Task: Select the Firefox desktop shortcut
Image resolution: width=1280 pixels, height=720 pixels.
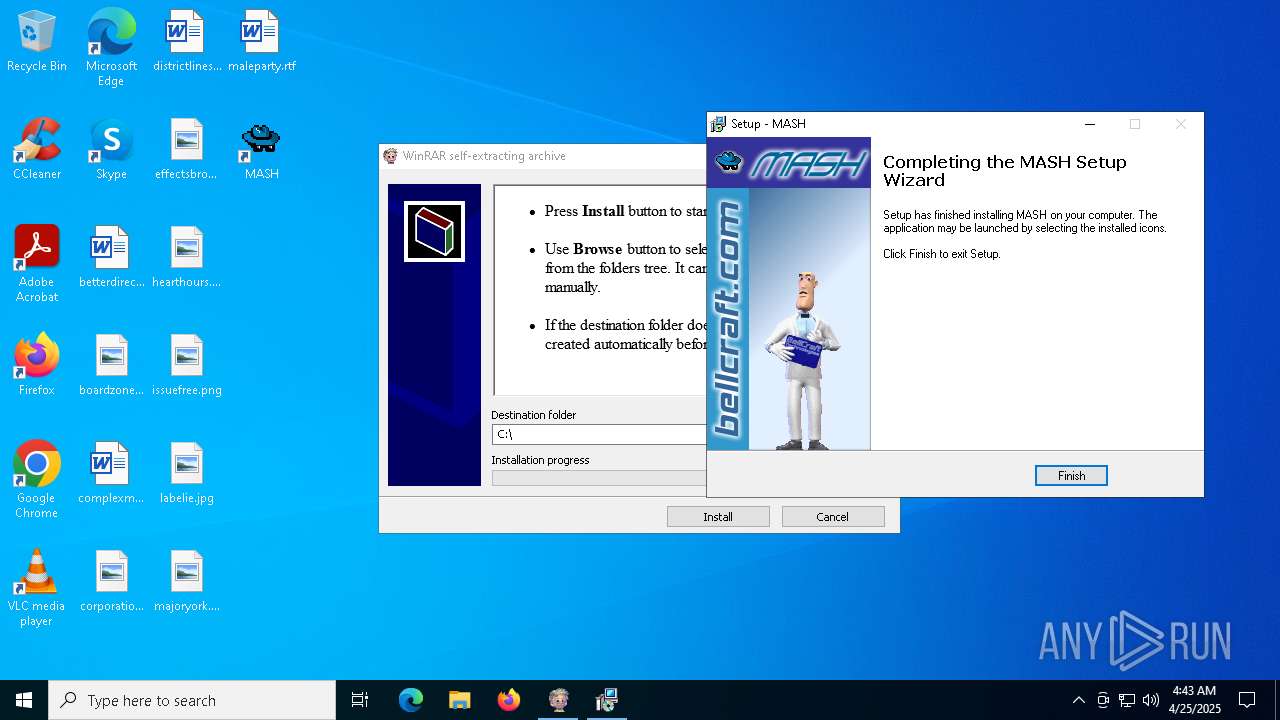Action: pos(37,365)
